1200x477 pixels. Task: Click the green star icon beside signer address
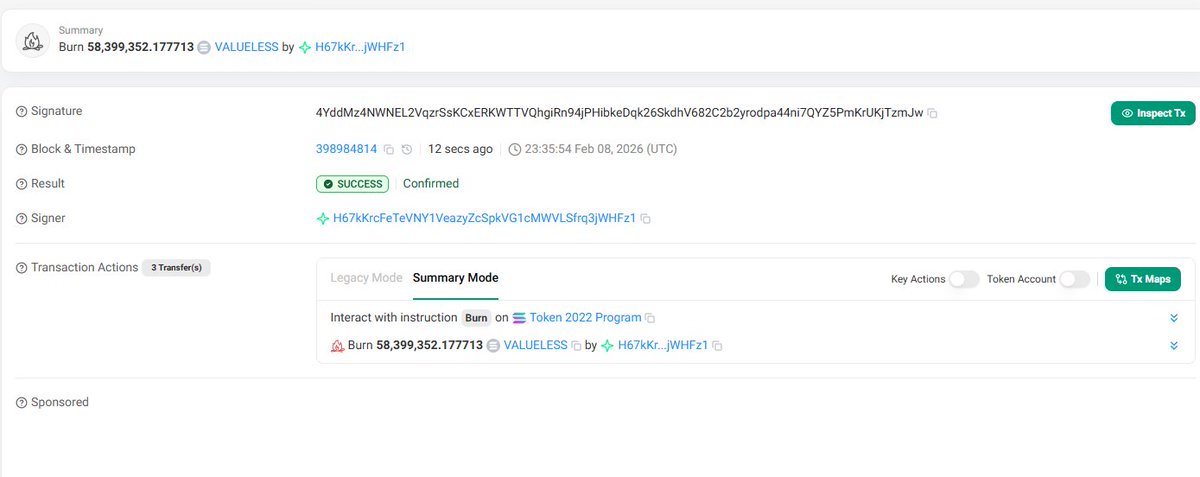[x=323, y=218]
